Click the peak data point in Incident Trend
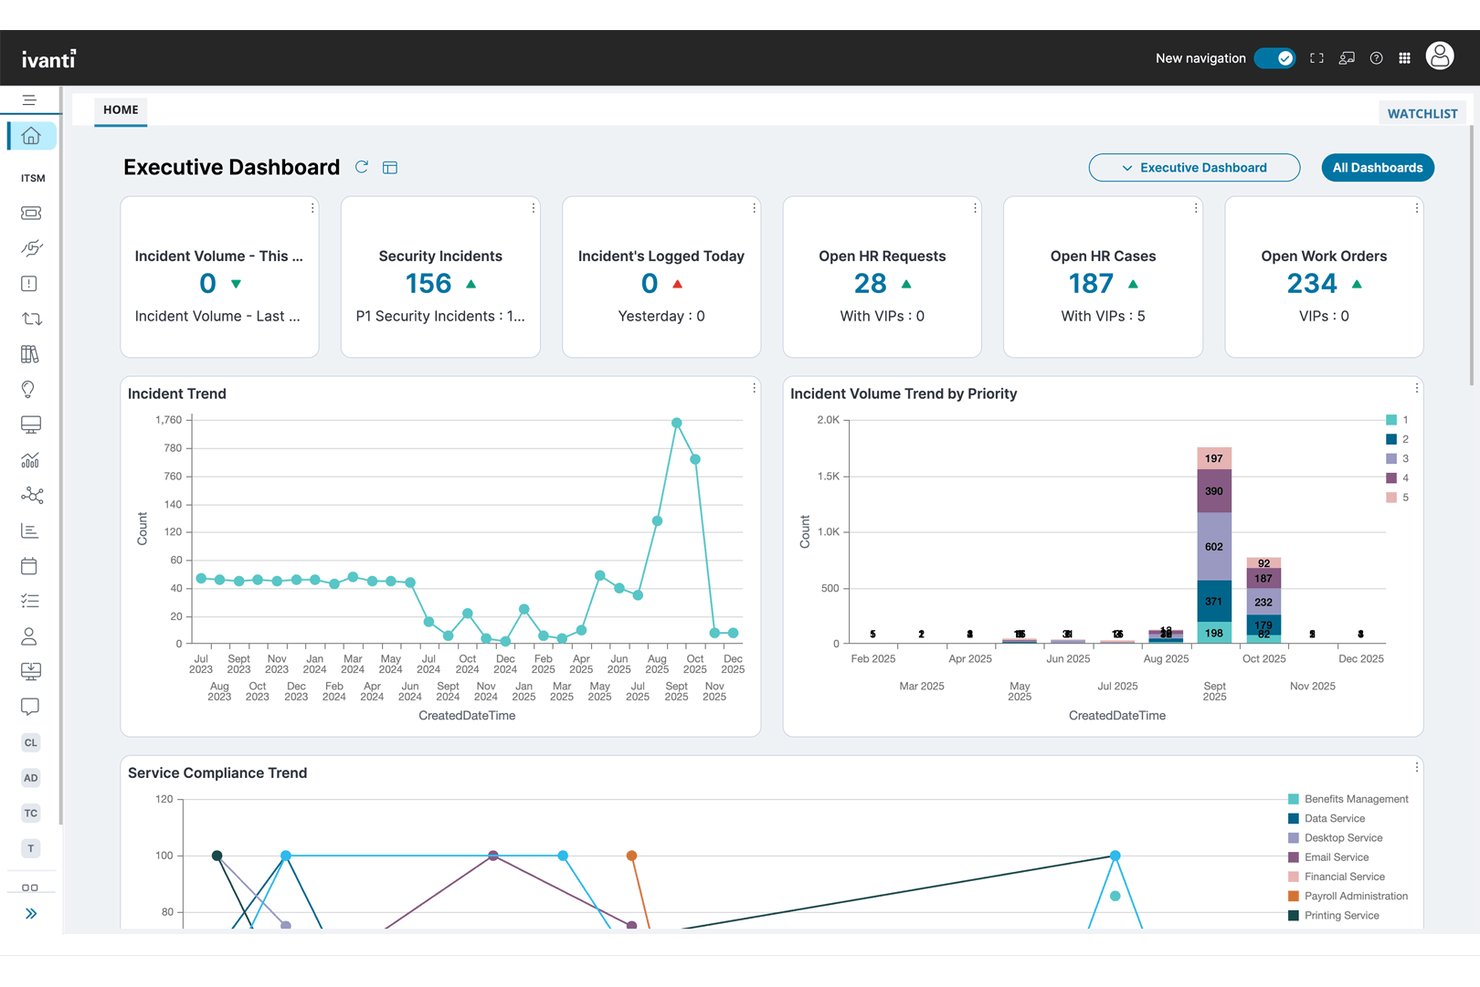The height and width of the screenshot is (987, 1480). [x=677, y=423]
